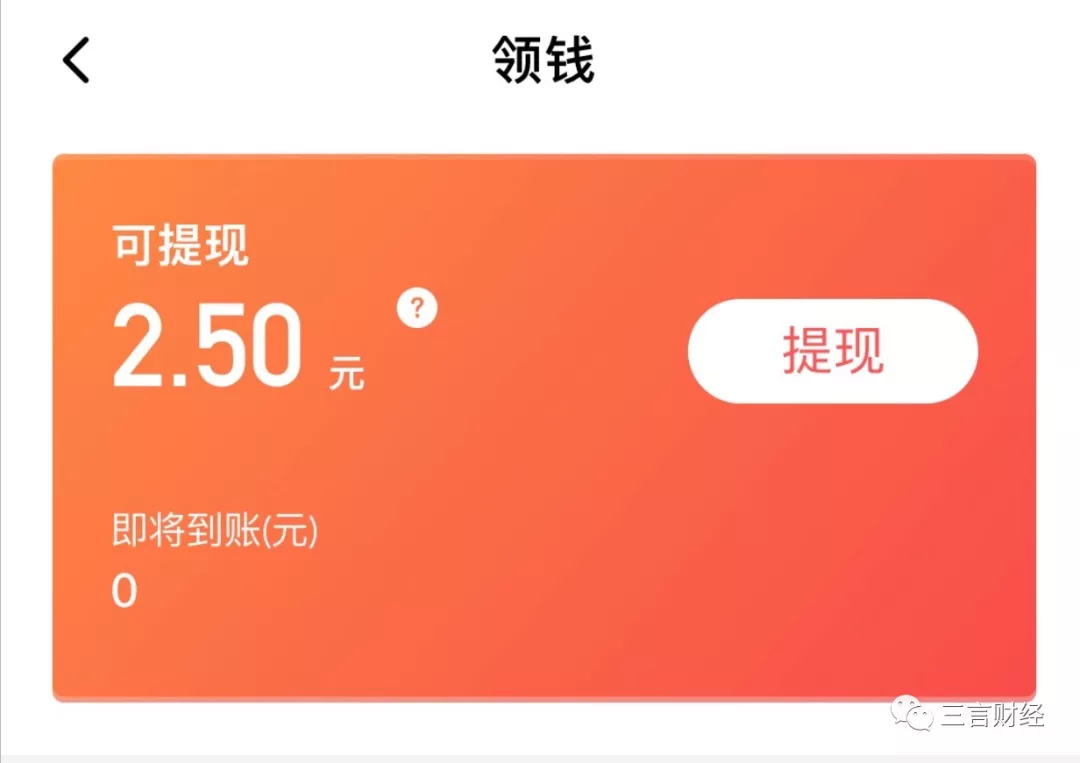Go back using the top-left arrow
The width and height of the screenshot is (1080, 763).
click(x=76, y=61)
